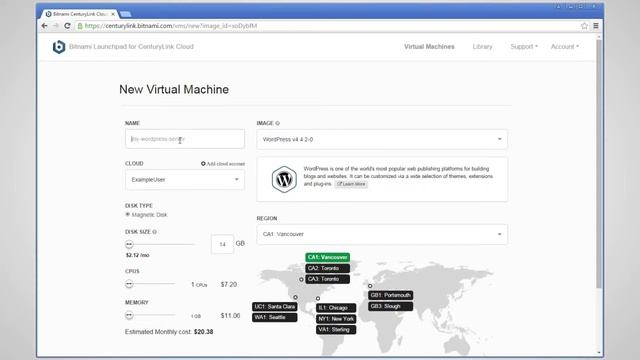Click the NAME input field

point(185,139)
